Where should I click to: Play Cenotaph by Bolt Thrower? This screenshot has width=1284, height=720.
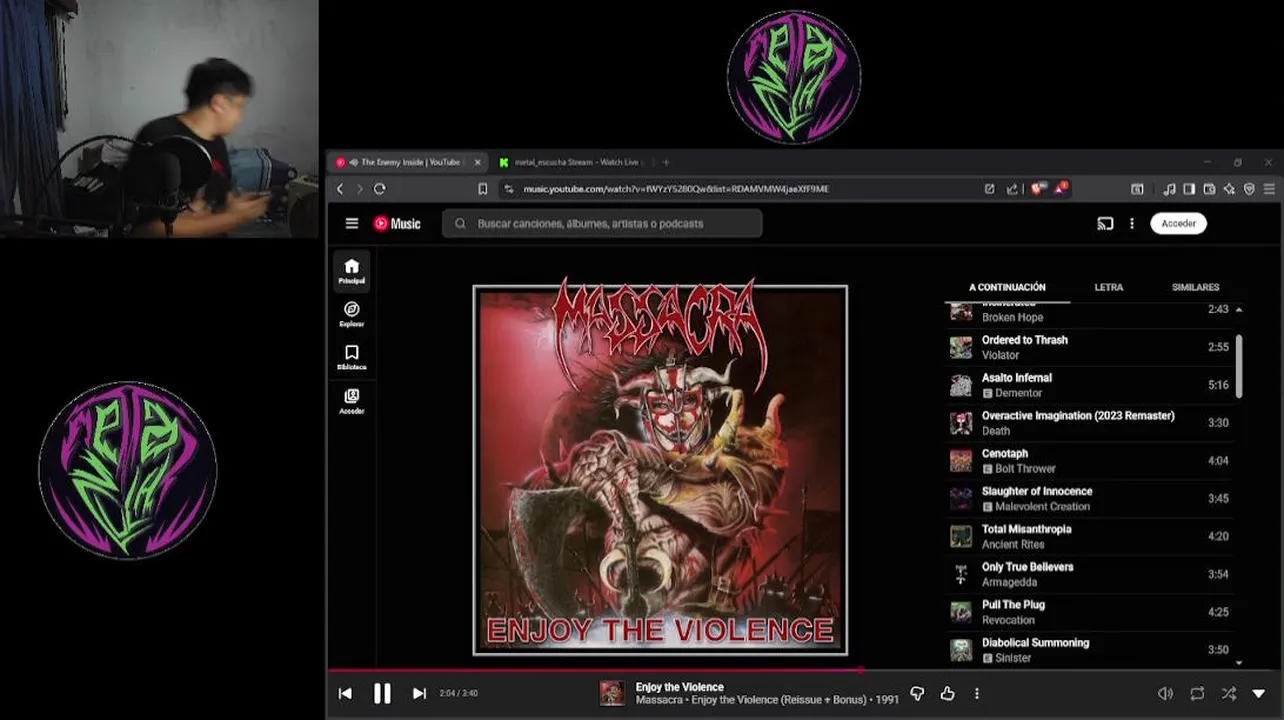[1089, 461]
